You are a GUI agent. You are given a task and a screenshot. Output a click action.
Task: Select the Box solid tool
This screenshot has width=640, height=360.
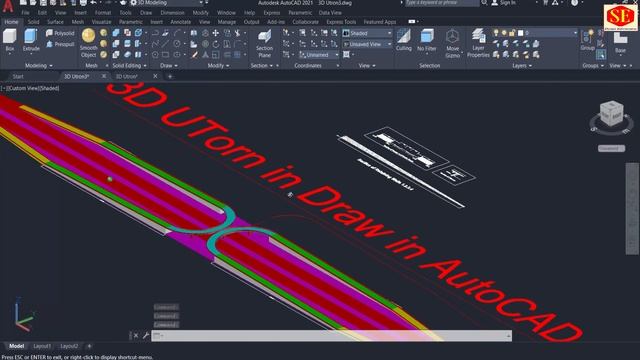[9, 40]
